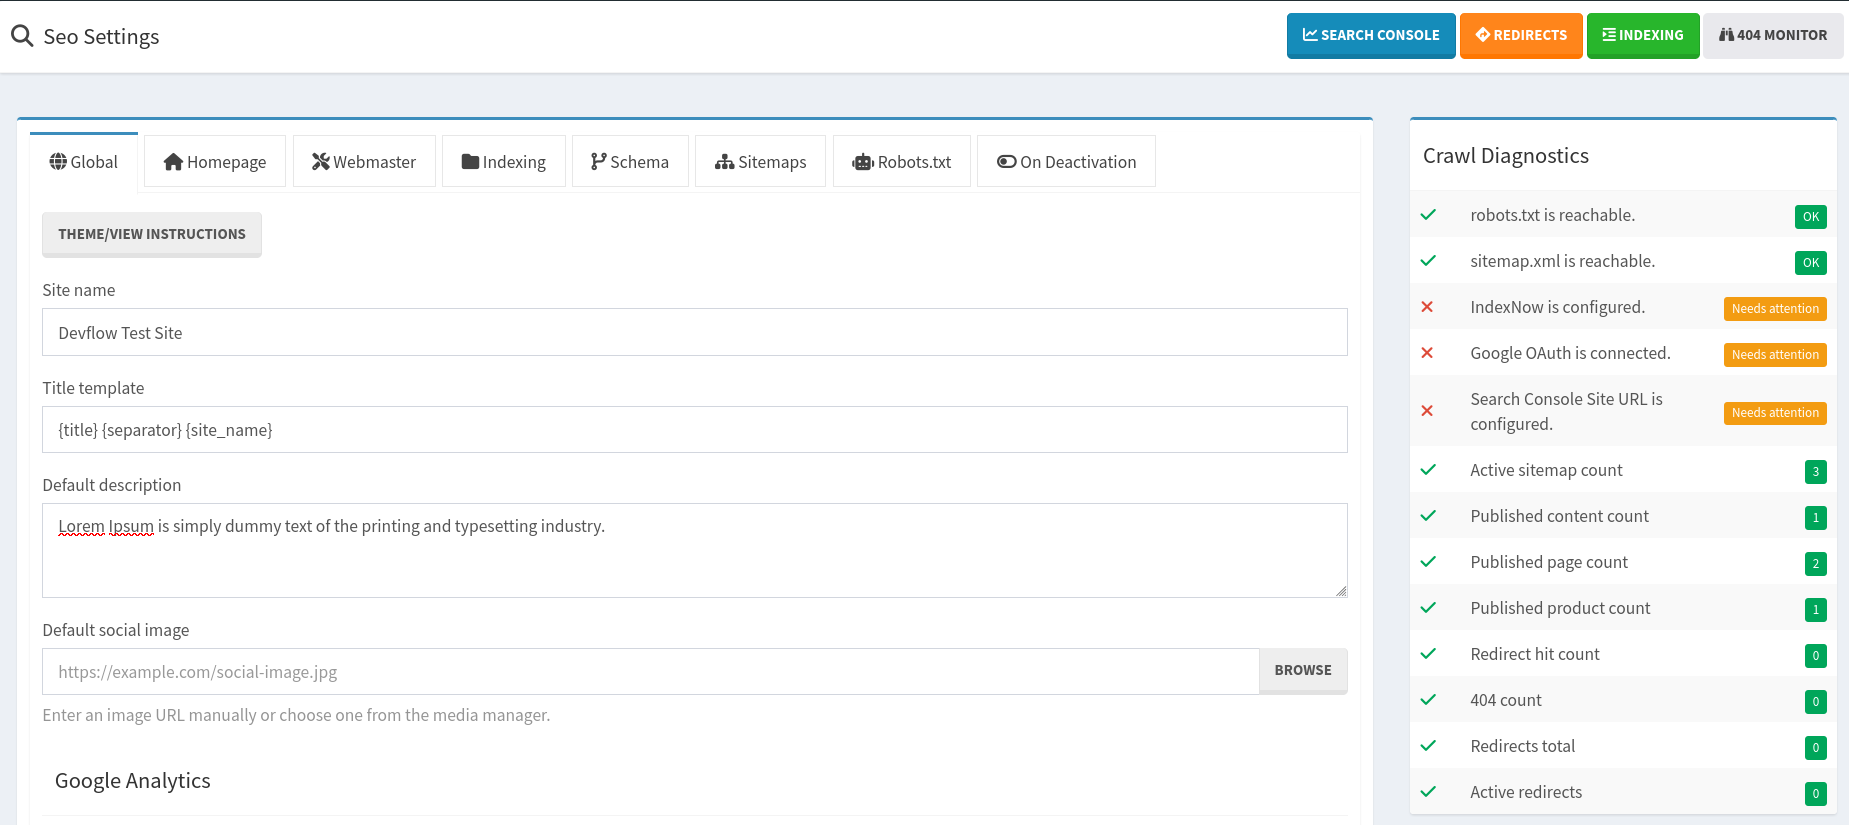
Task: Click the red X for Search Console Site URL
Action: (x=1427, y=411)
